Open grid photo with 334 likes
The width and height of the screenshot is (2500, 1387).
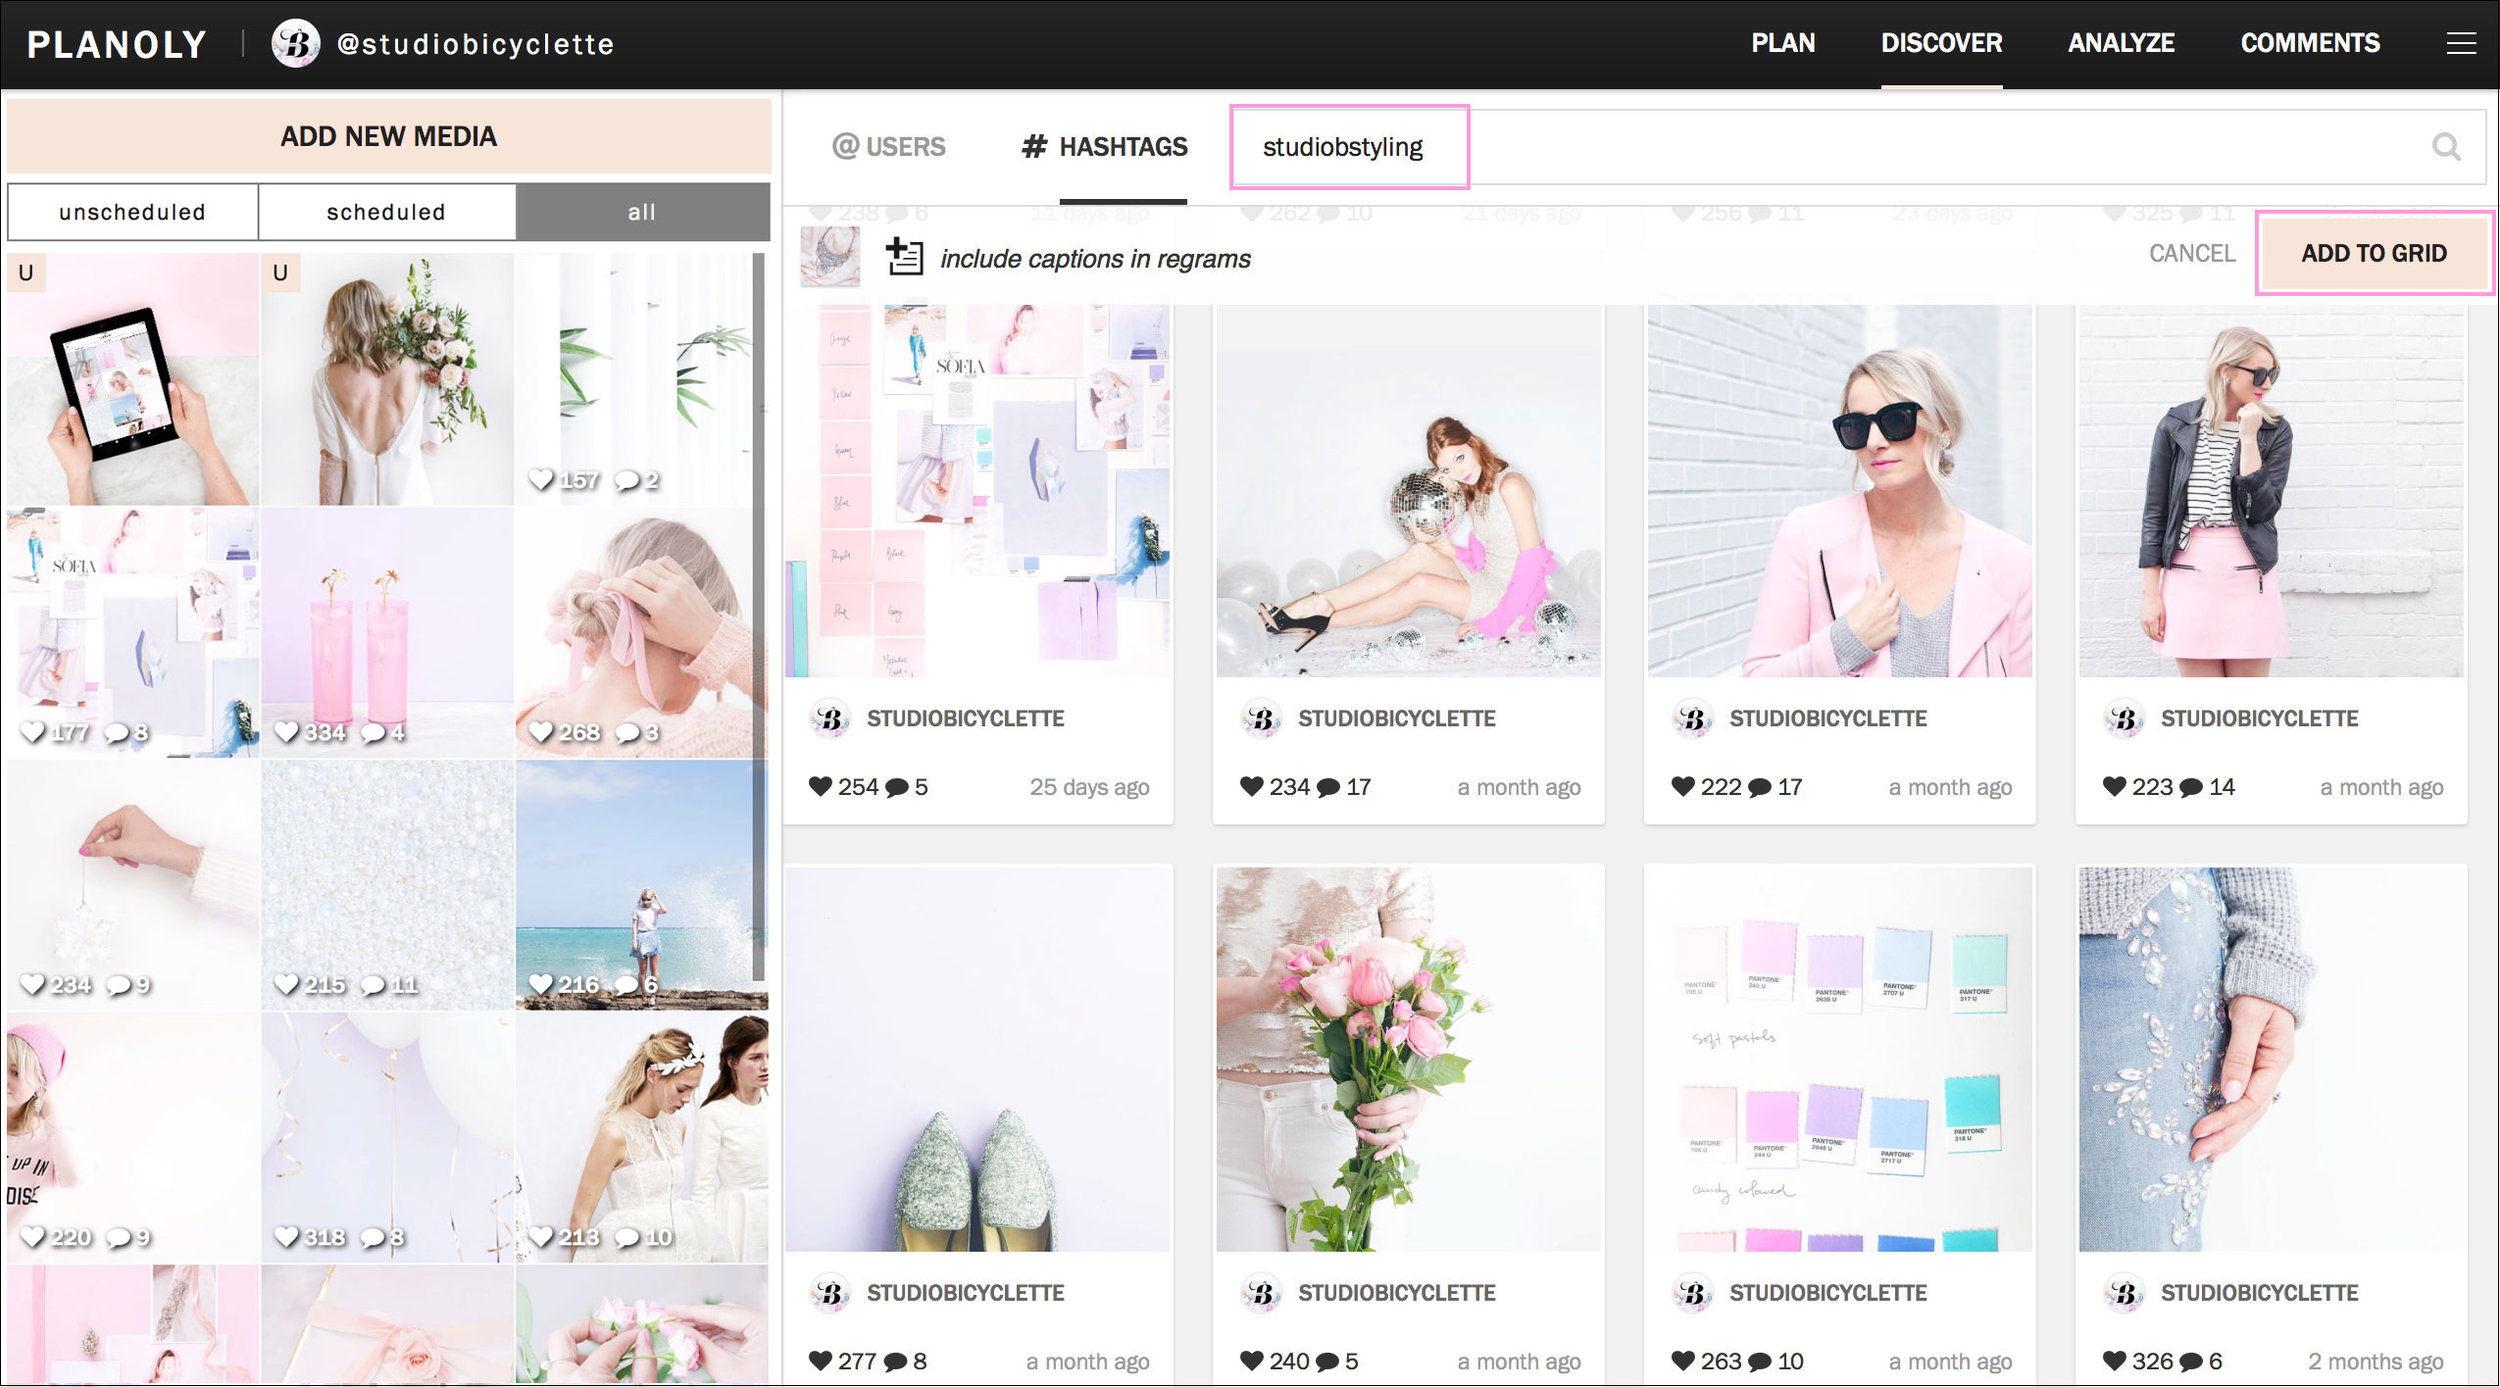click(x=387, y=632)
